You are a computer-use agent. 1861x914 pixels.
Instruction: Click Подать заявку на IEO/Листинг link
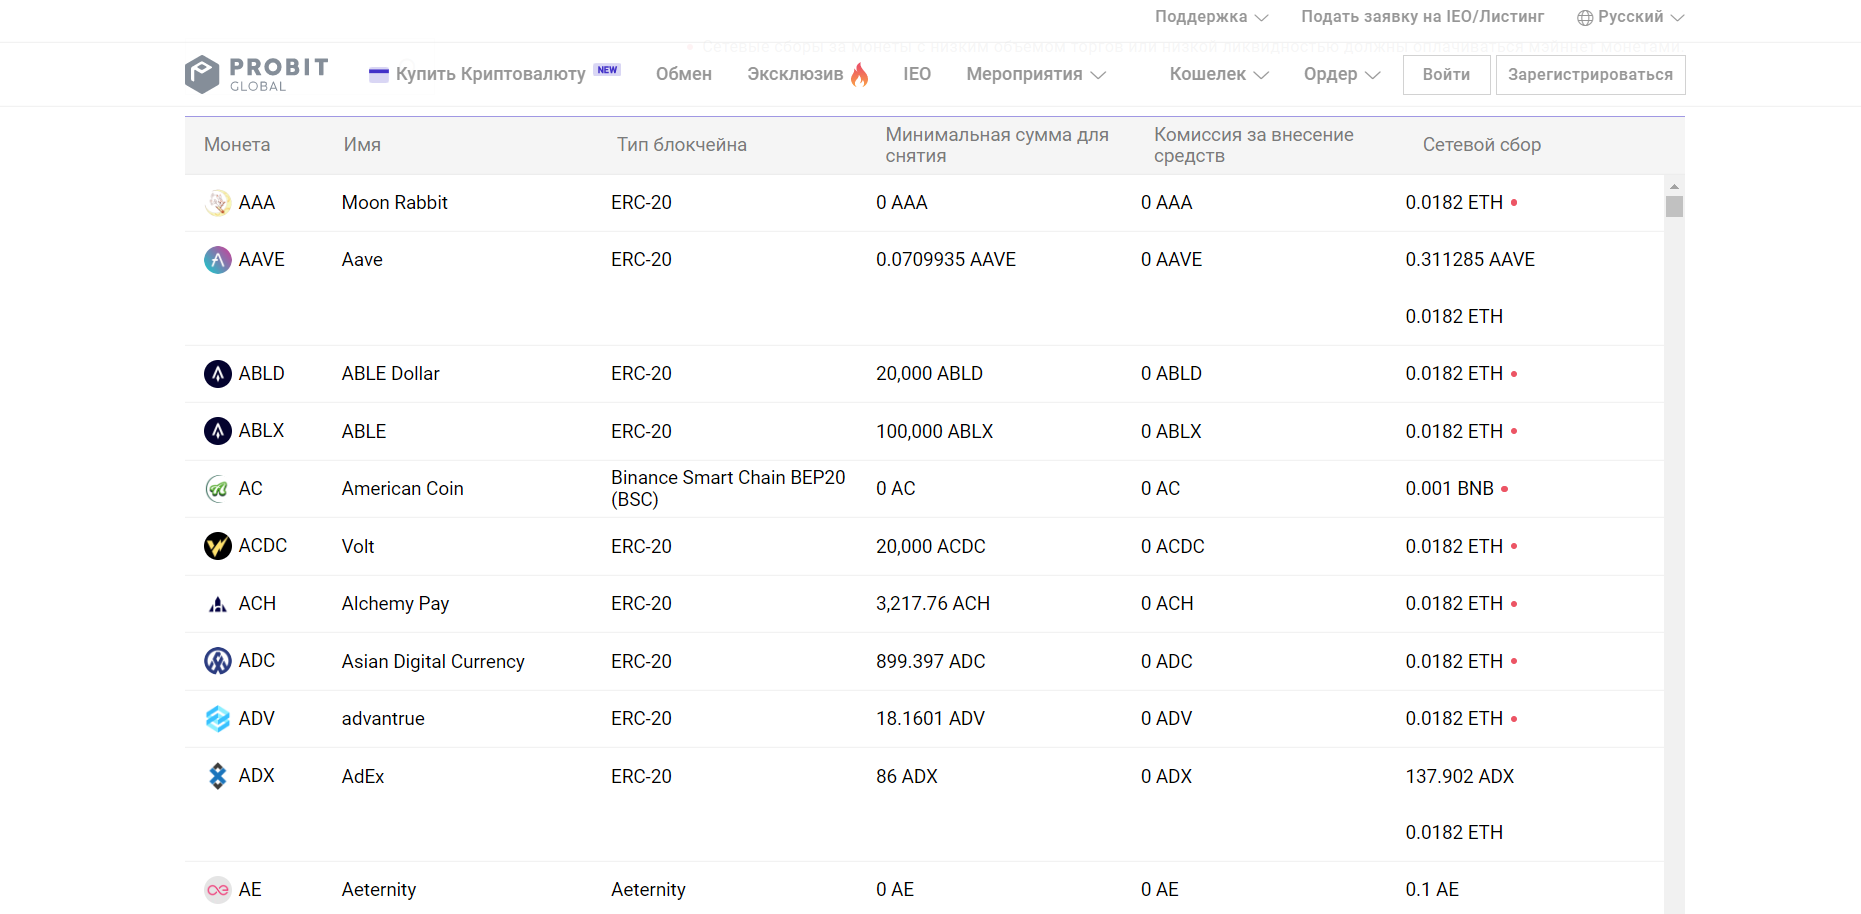(x=1421, y=16)
